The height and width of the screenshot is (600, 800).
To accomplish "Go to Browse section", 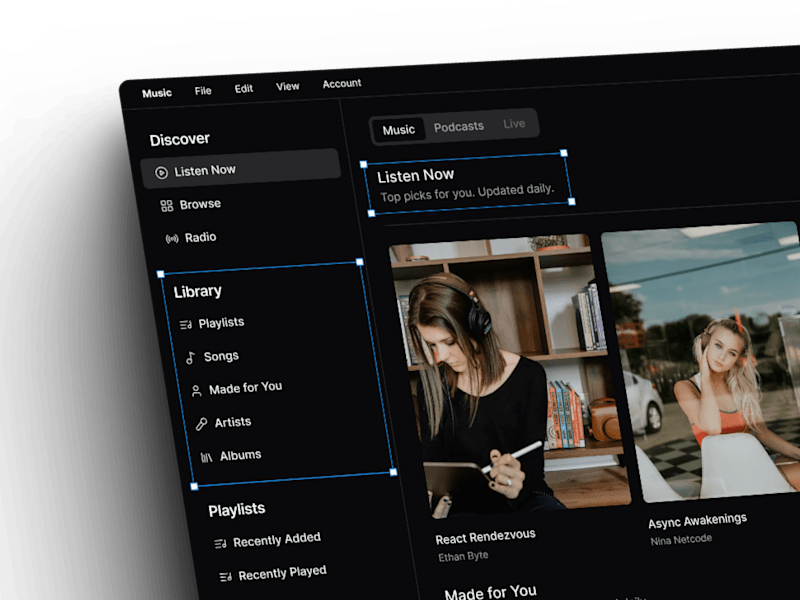I will tap(200, 205).
